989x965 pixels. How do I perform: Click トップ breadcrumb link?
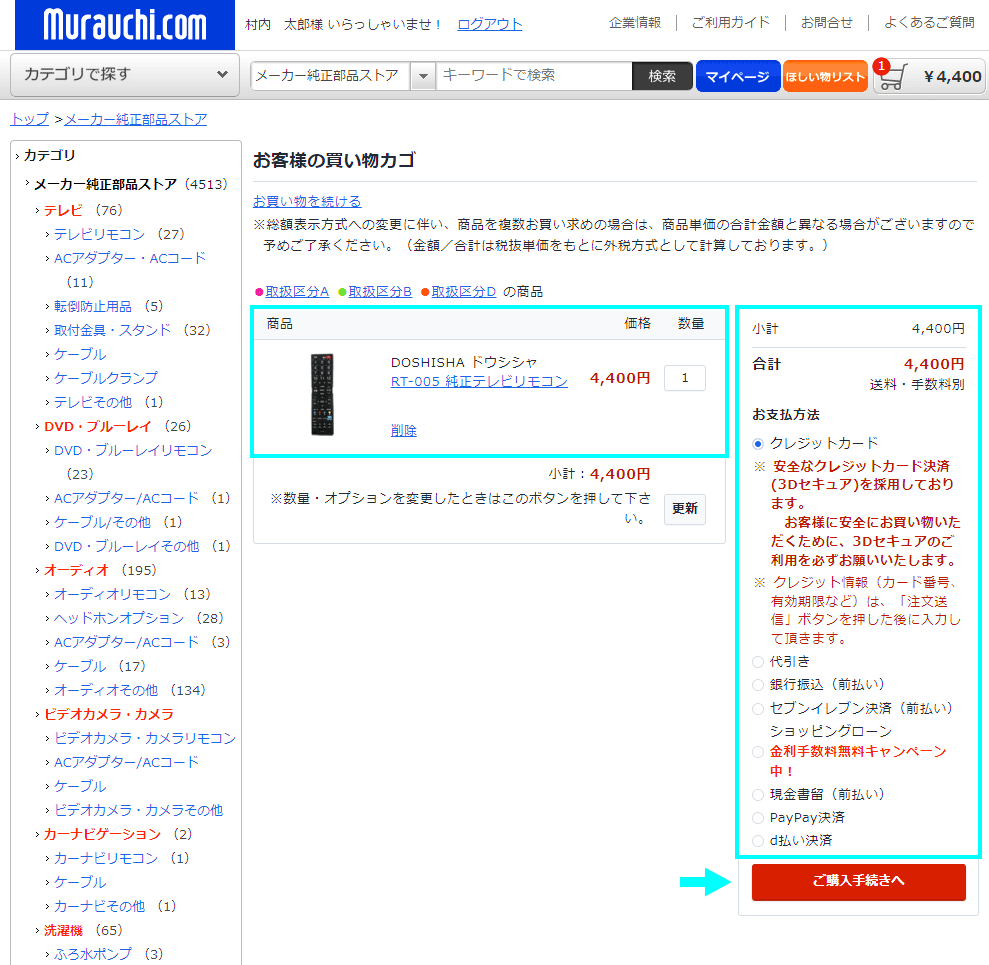(x=30, y=119)
